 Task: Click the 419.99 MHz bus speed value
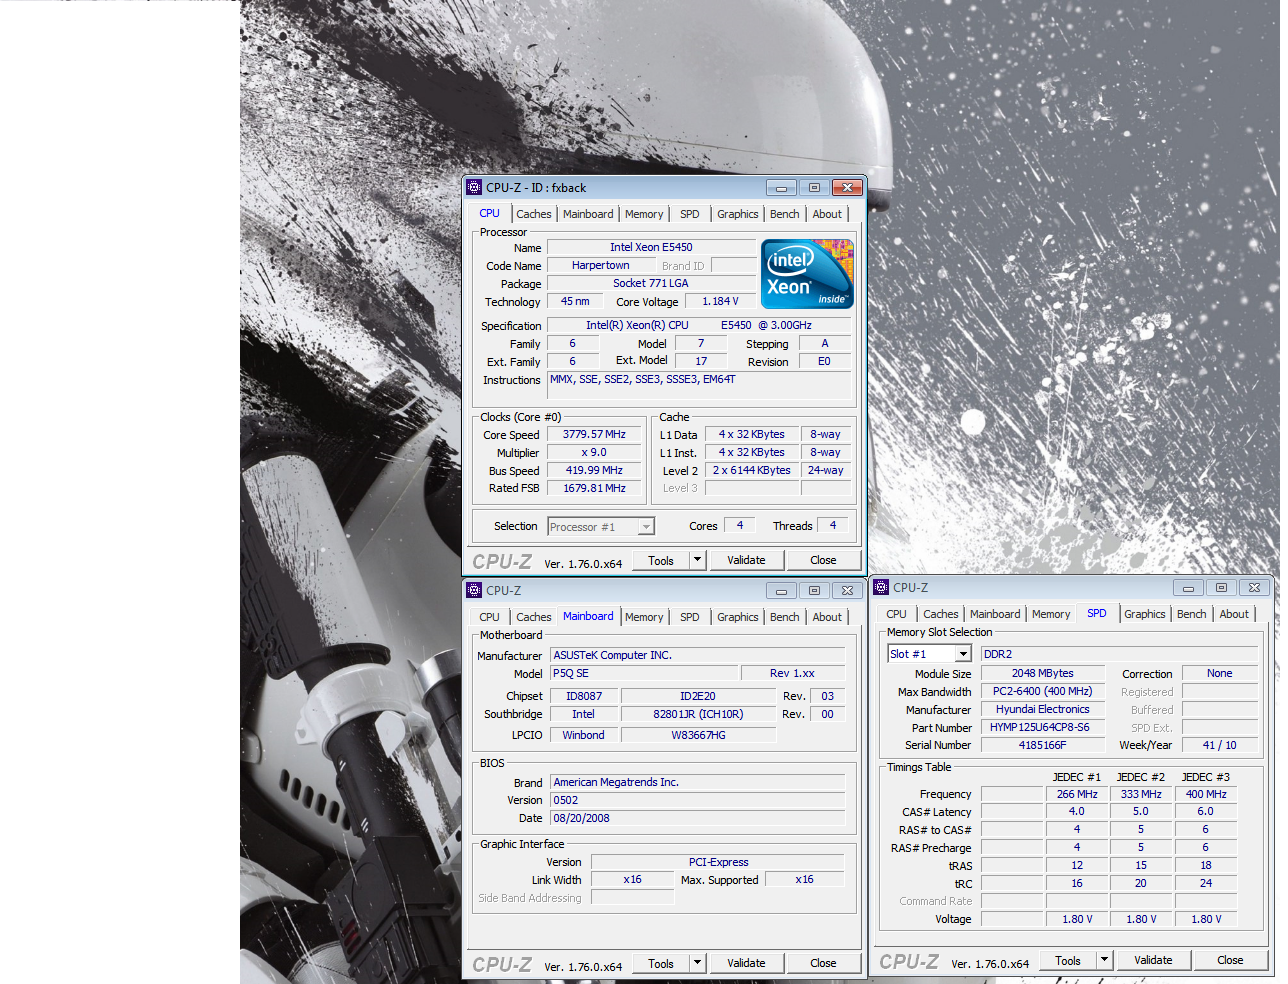click(x=594, y=470)
